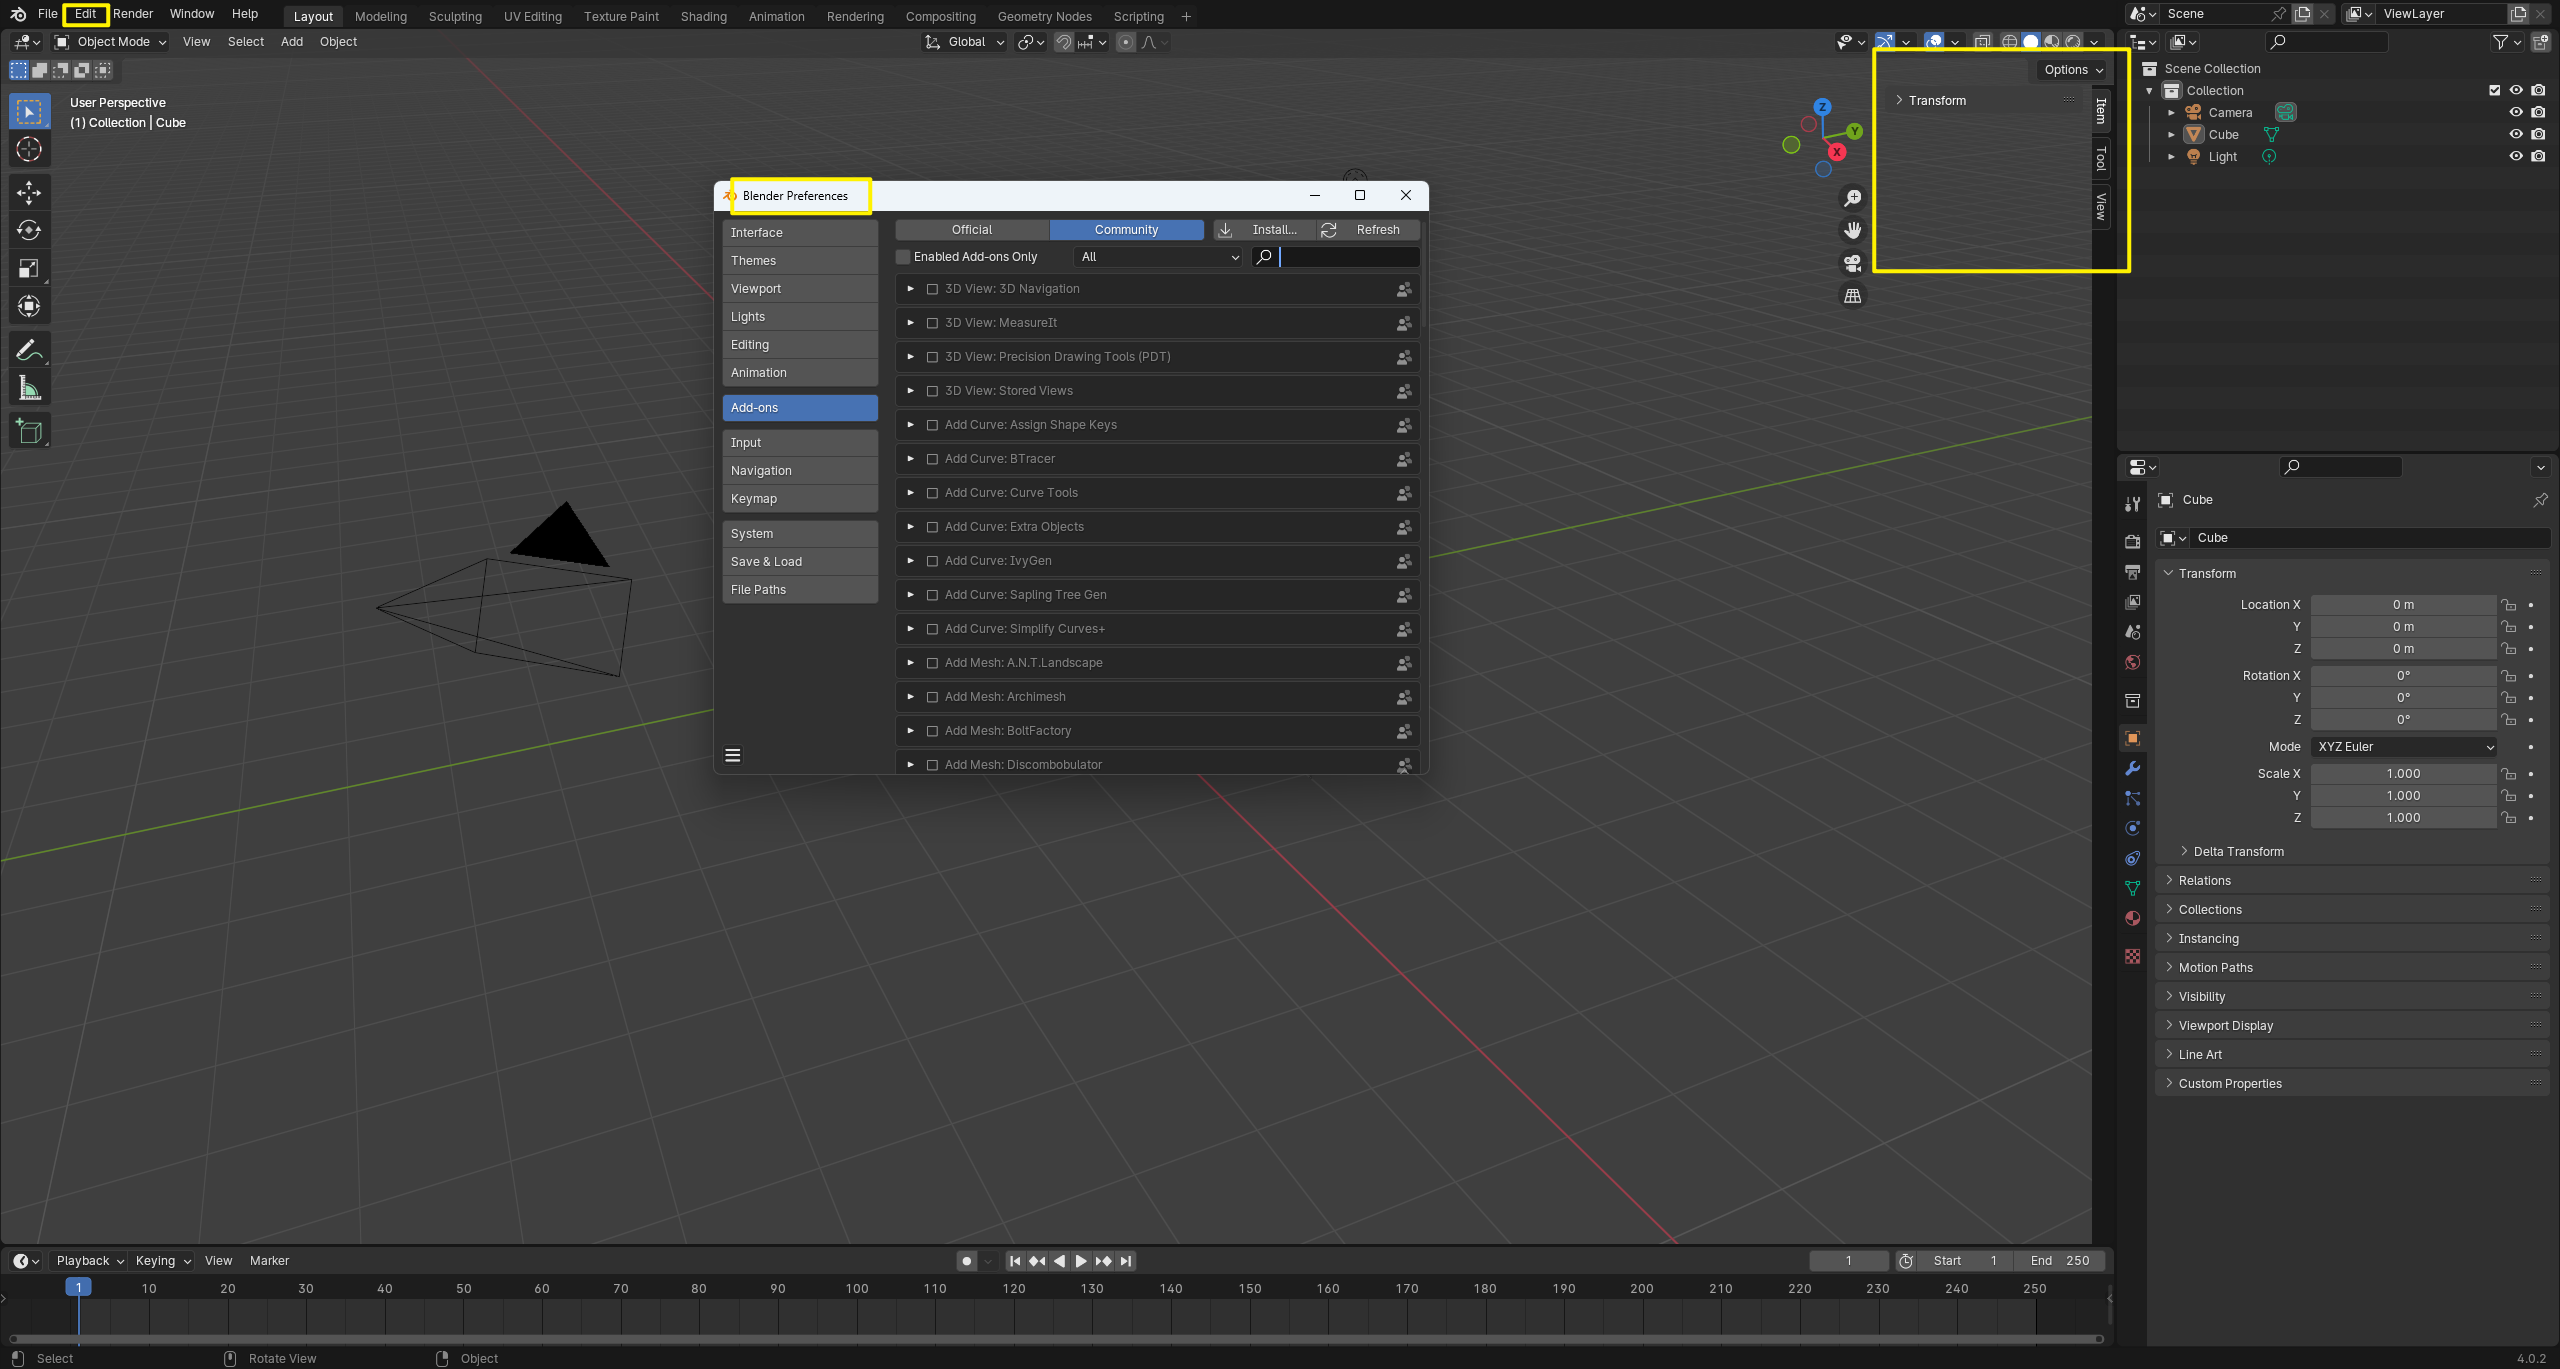The height and width of the screenshot is (1369, 2560).
Task: Activate the Measure tool
Action: 29,387
